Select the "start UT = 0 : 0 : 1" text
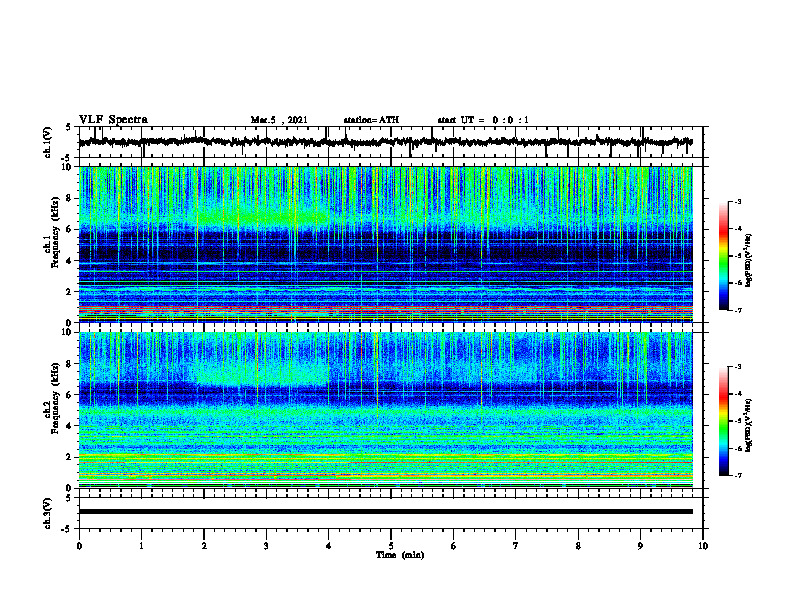The width and height of the screenshot is (792, 612). coord(483,120)
